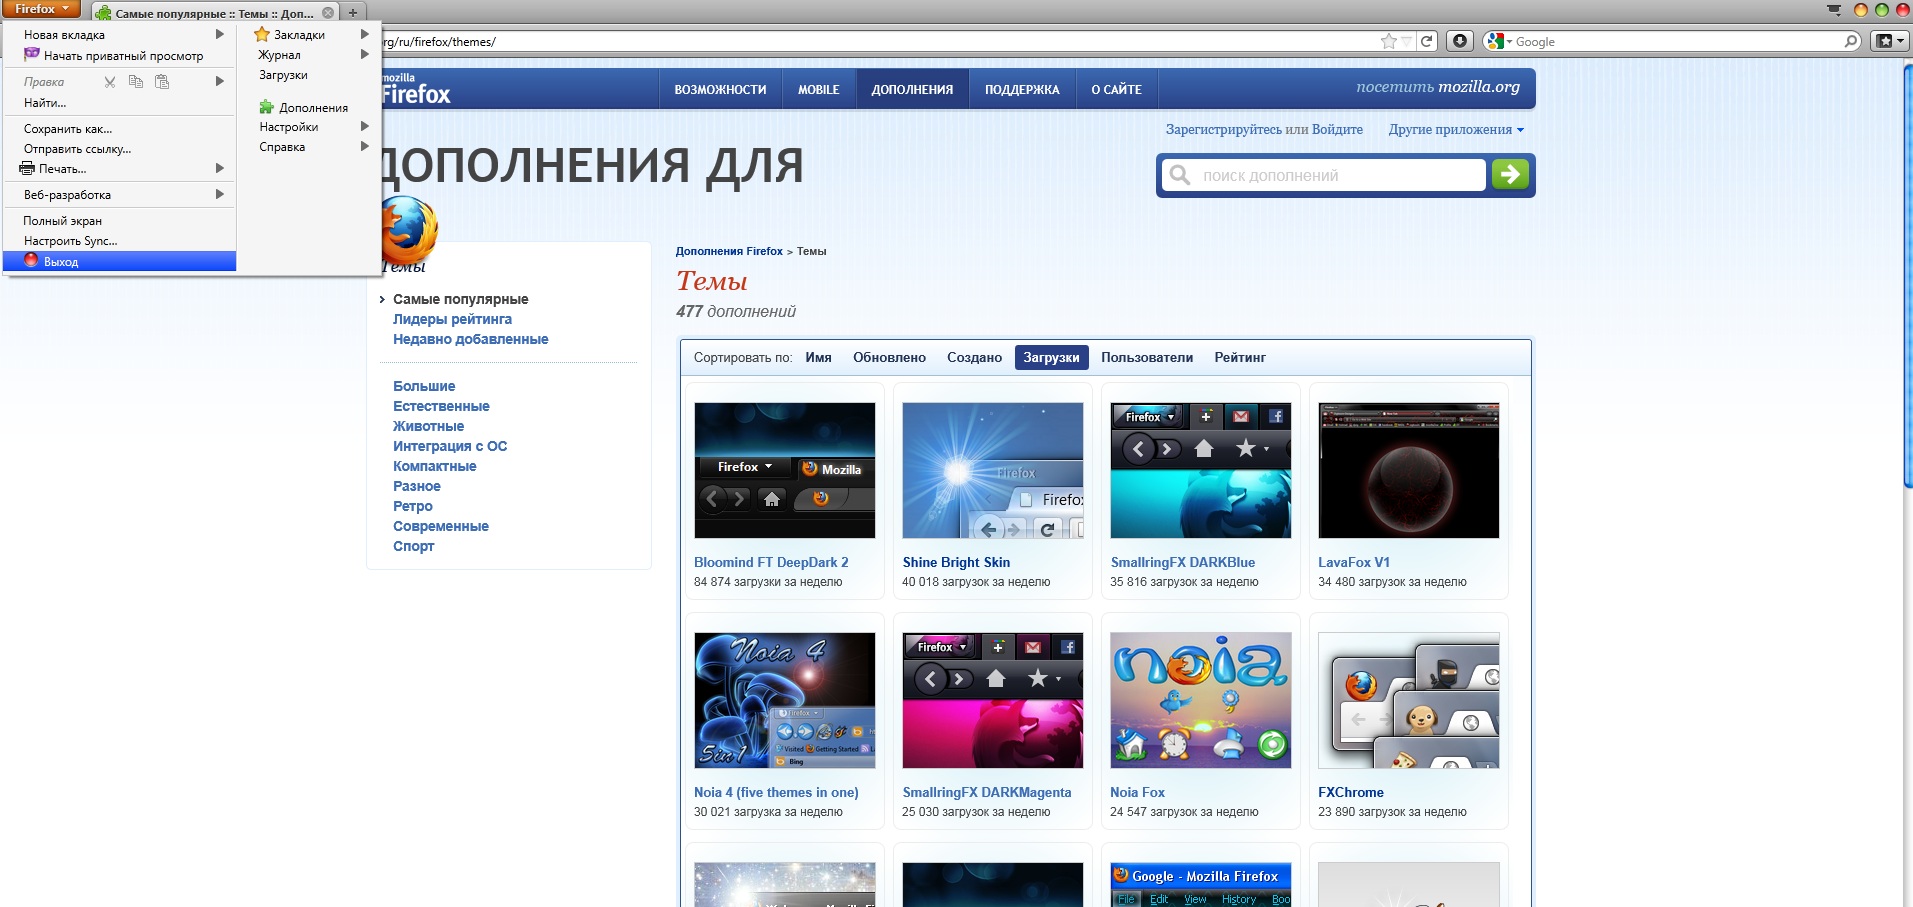Viewport: 1913px width, 907px height.
Task: Open the Shine Bright Skin thumbnail
Action: coord(993,470)
